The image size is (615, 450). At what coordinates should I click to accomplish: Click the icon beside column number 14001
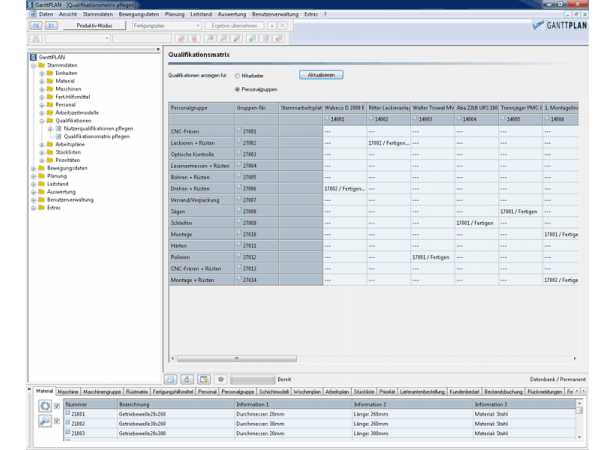coord(328,119)
